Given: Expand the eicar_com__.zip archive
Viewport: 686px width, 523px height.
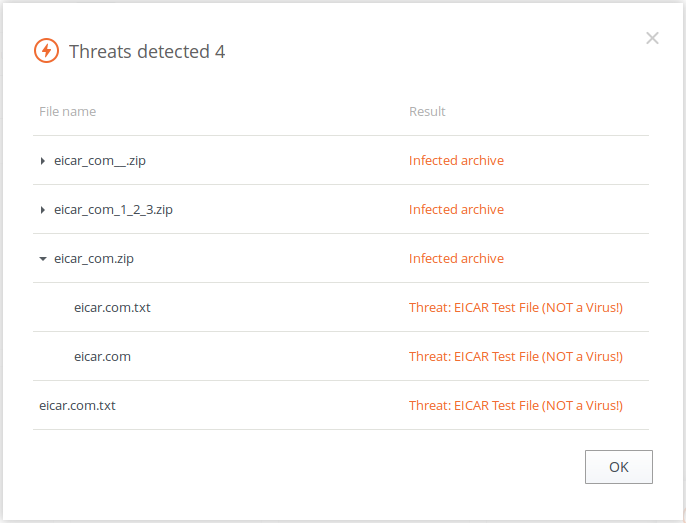Looking at the screenshot, I should coord(42,161).
